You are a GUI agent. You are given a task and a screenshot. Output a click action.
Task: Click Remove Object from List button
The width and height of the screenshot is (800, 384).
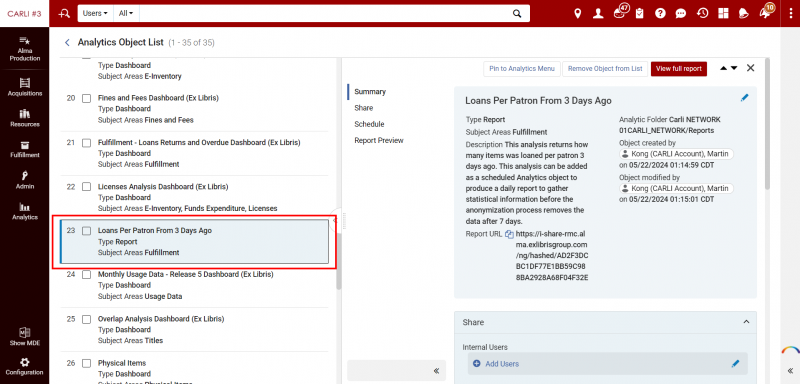coord(605,68)
